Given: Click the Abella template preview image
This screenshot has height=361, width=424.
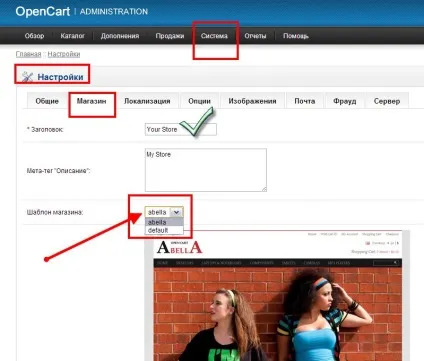Looking at the screenshot, I should [x=277, y=296].
